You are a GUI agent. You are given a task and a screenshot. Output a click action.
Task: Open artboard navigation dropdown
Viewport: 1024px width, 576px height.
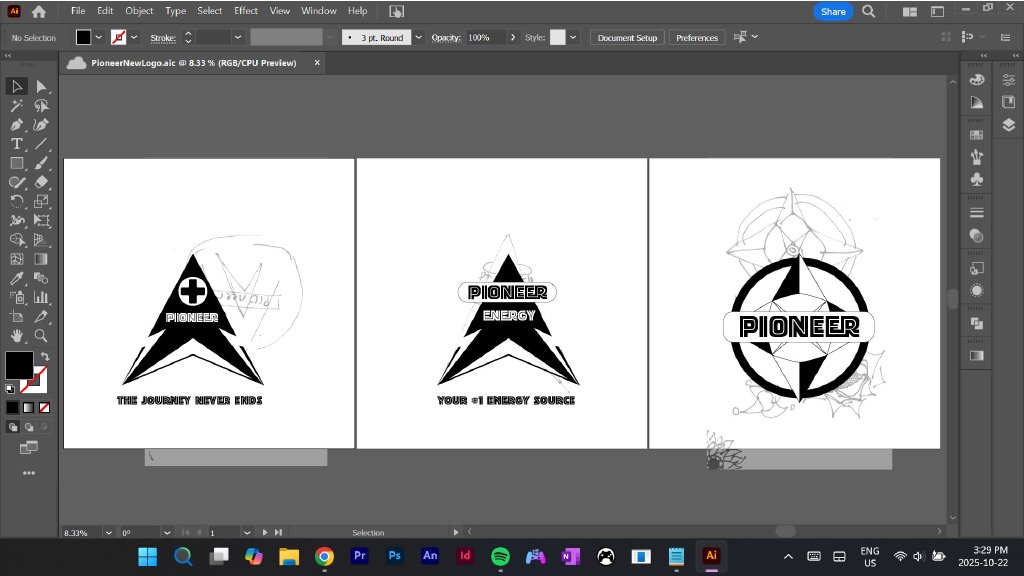[247, 533]
